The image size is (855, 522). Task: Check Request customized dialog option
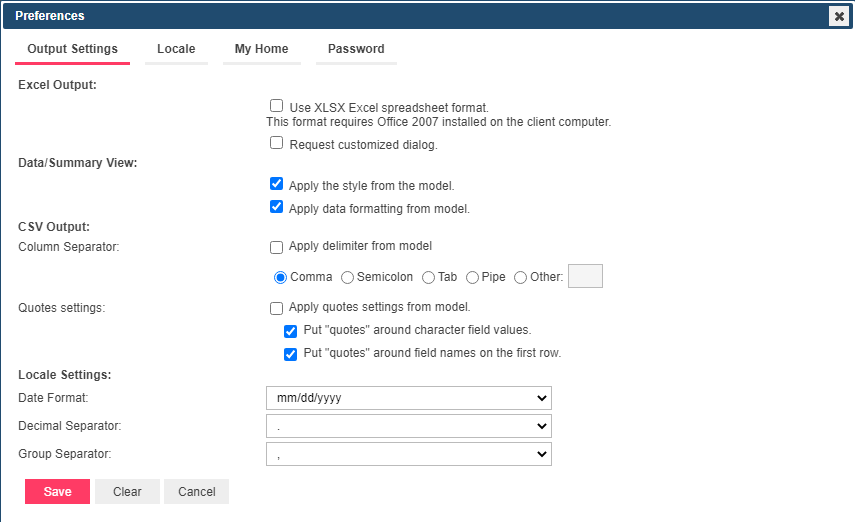coord(277,143)
